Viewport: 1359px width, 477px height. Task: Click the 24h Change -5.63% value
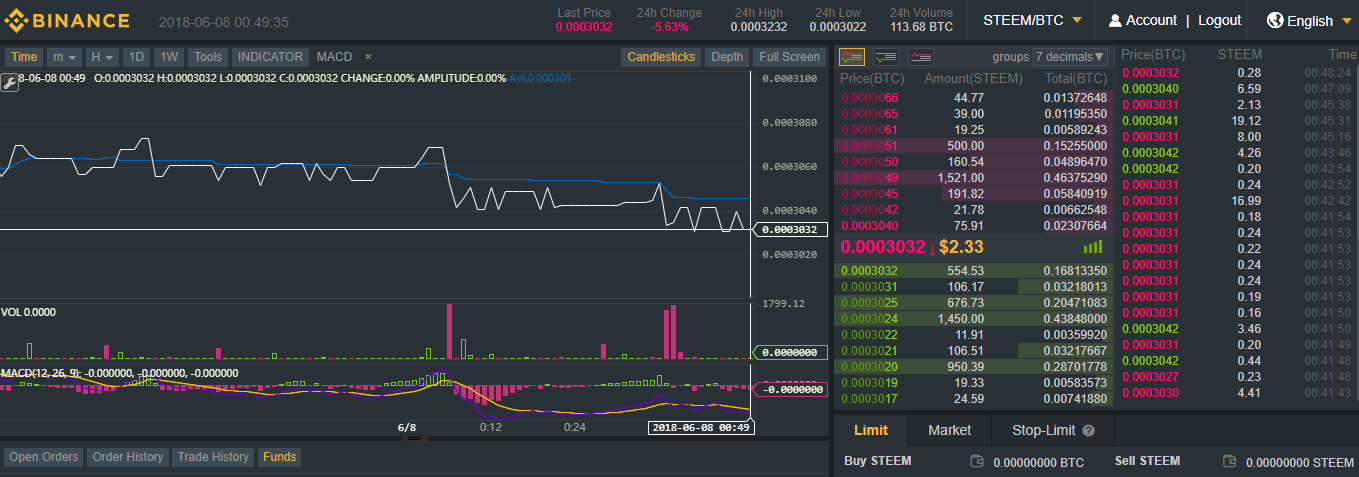point(670,27)
